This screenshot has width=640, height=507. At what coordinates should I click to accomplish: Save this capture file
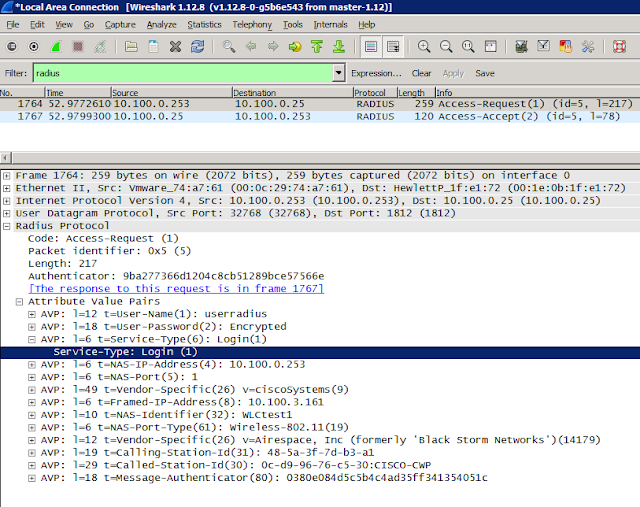[153, 47]
